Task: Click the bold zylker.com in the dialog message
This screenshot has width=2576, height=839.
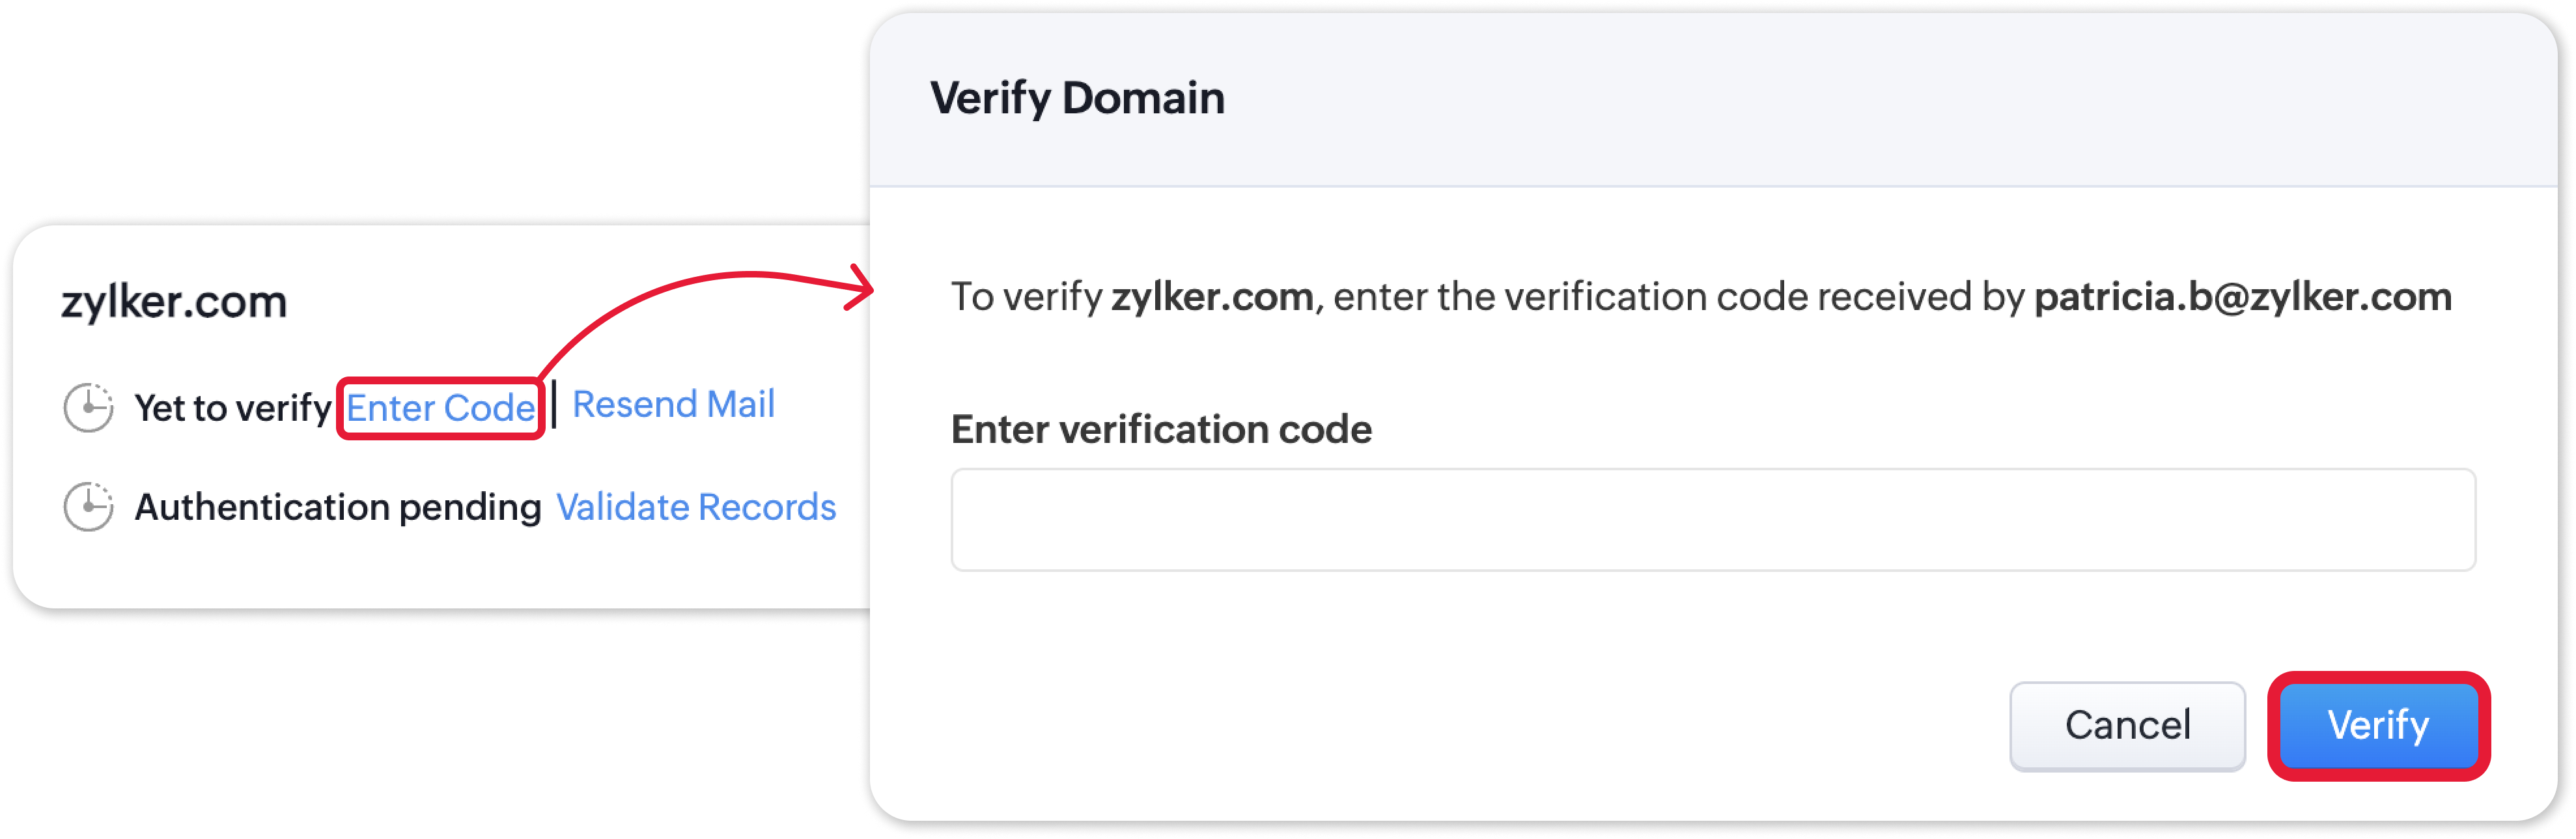Action: tap(1212, 297)
